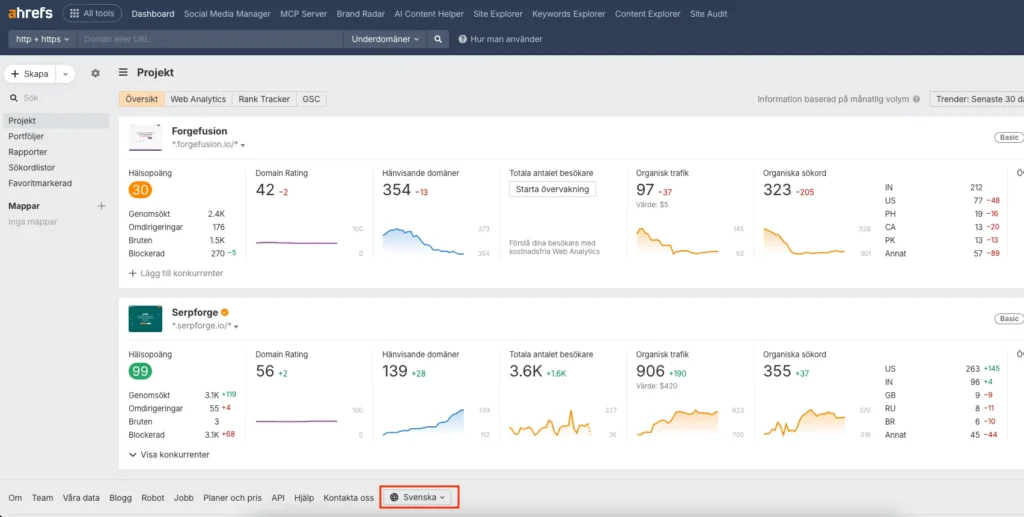This screenshot has width=1024, height=517.
Task: Expand the Skapa button dropdown arrow
Action: [x=65, y=74]
